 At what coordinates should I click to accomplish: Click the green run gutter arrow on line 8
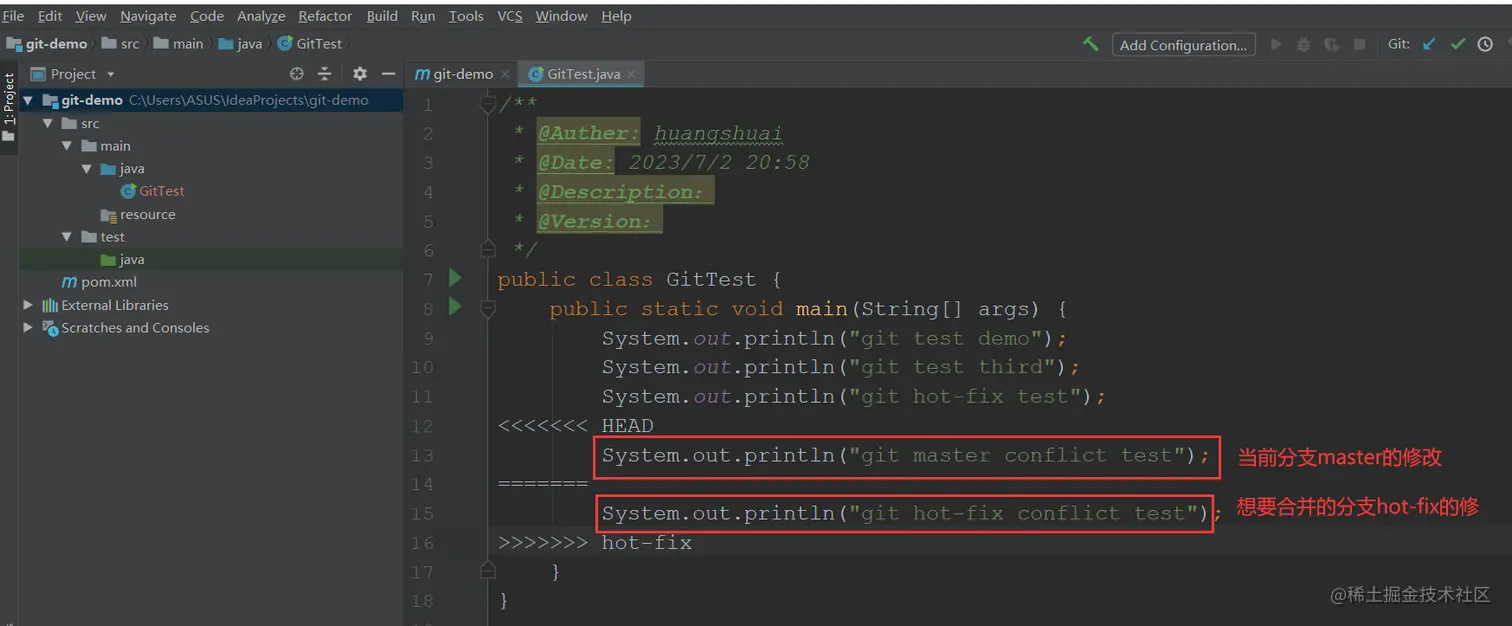tap(456, 307)
